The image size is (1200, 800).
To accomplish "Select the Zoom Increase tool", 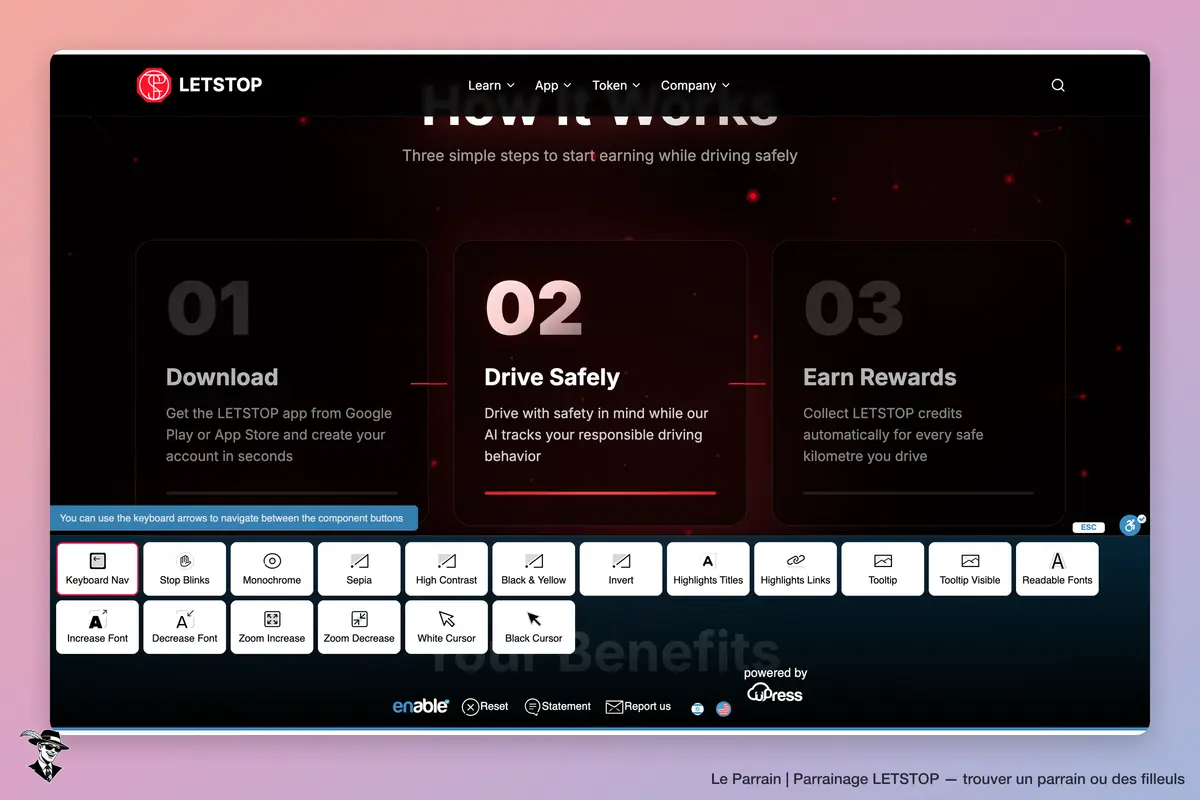I will (x=272, y=627).
